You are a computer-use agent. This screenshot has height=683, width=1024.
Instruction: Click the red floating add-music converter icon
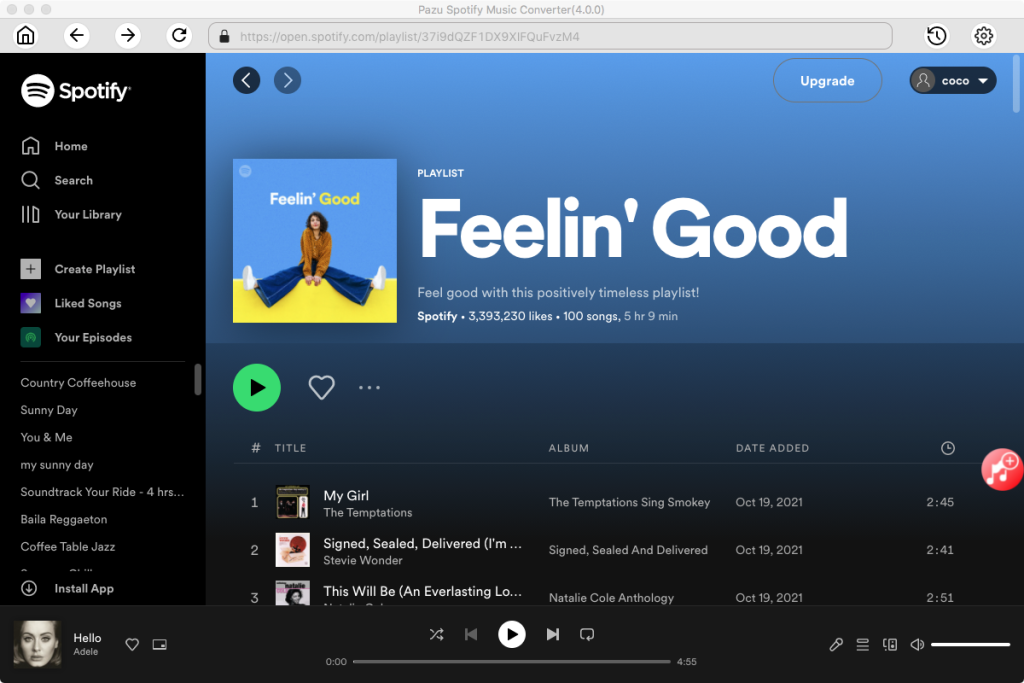pos(1000,468)
